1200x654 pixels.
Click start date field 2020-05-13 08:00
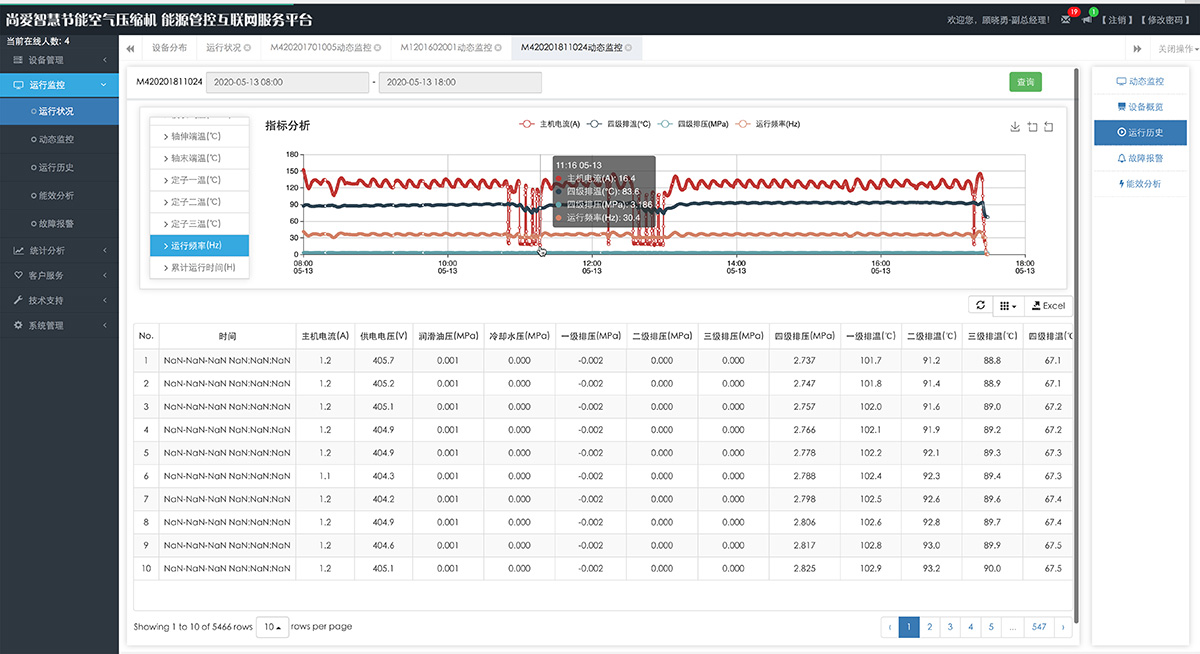287,82
